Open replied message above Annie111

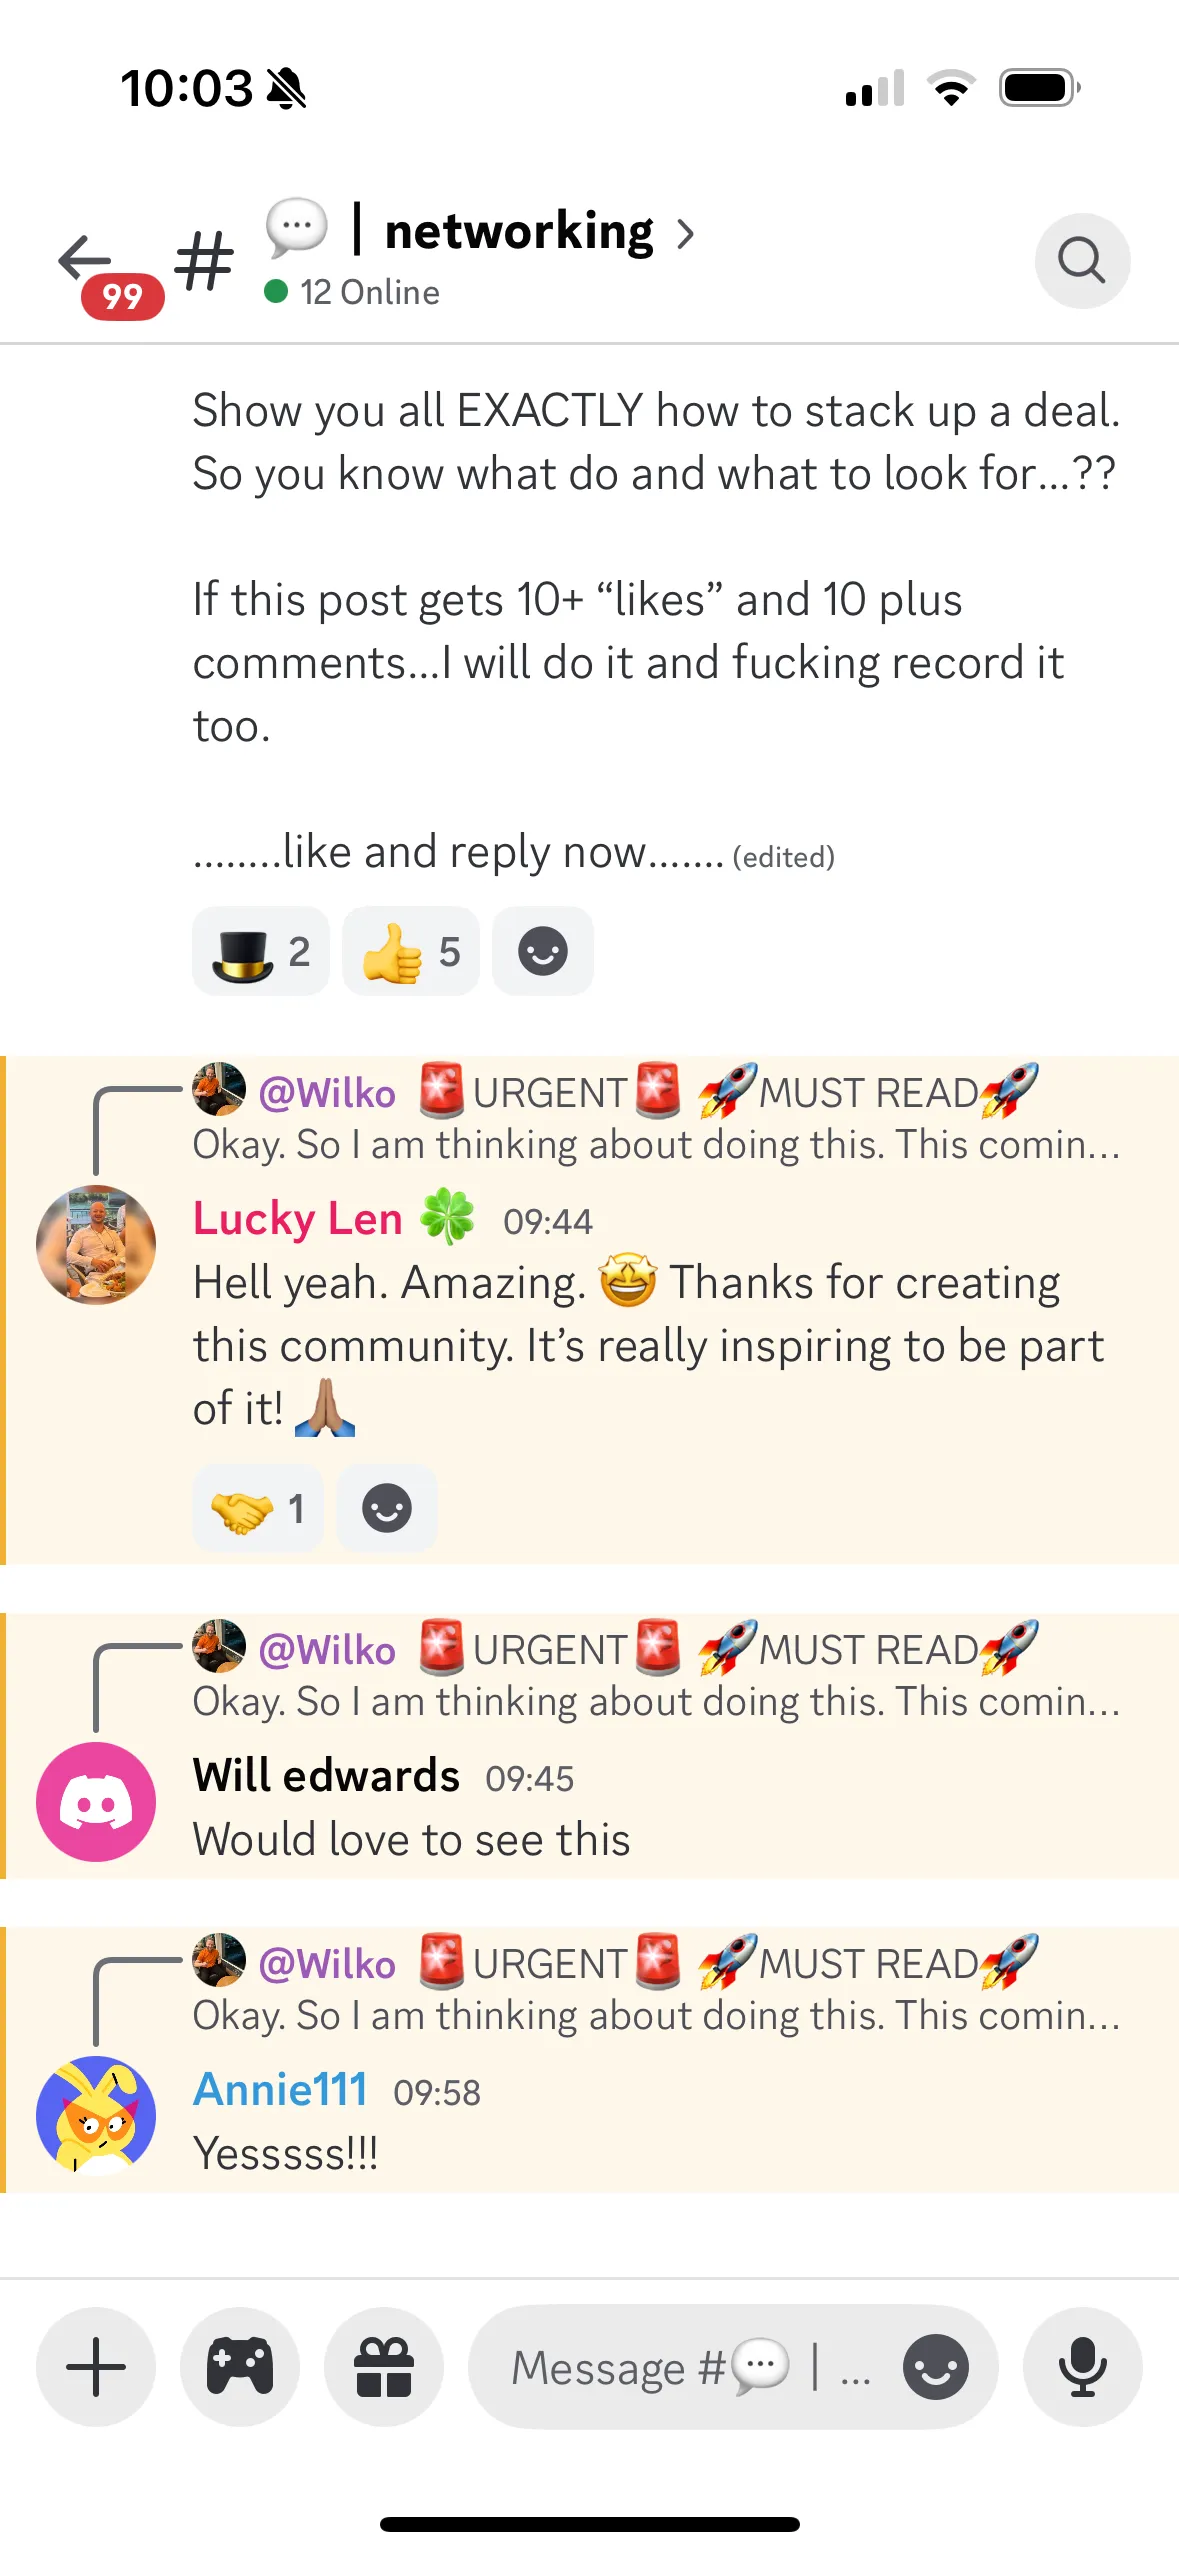tap(656, 1988)
